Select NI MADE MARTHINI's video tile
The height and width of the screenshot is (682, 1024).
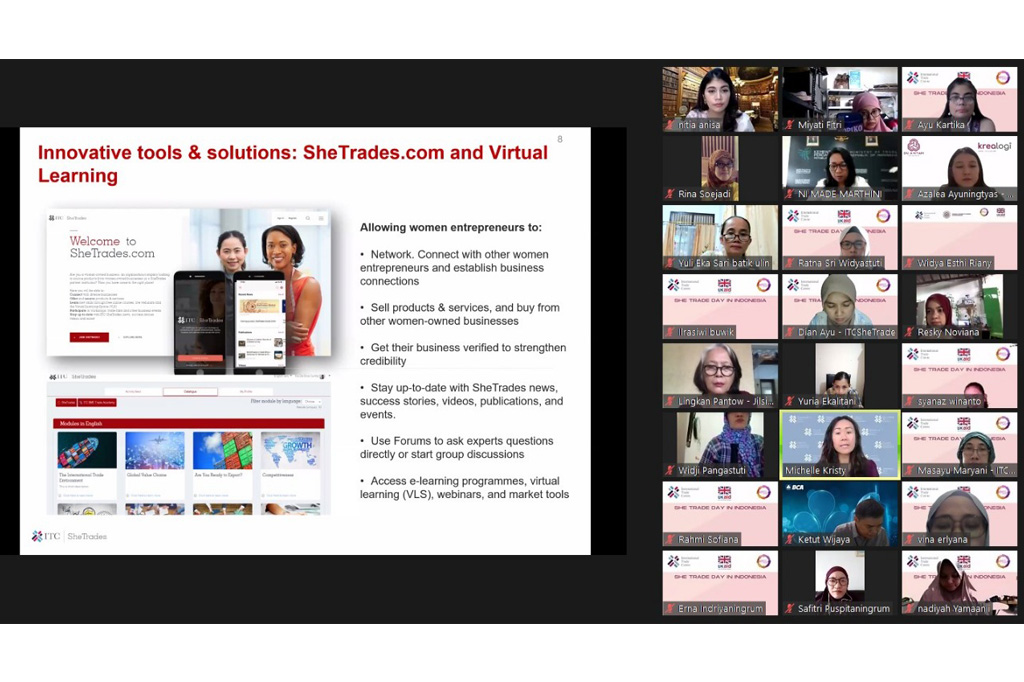coord(840,169)
